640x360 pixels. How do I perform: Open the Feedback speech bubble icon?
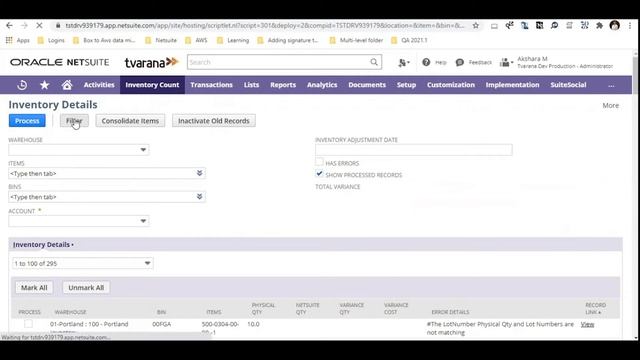click(x=460, y=62)
